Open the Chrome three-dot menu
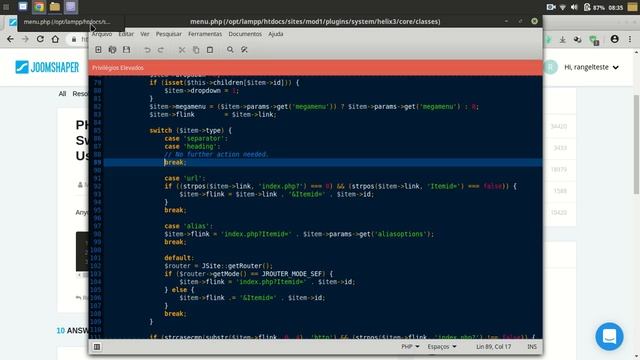The width and height of the screenshot is (640, 360). pos(630,39)
